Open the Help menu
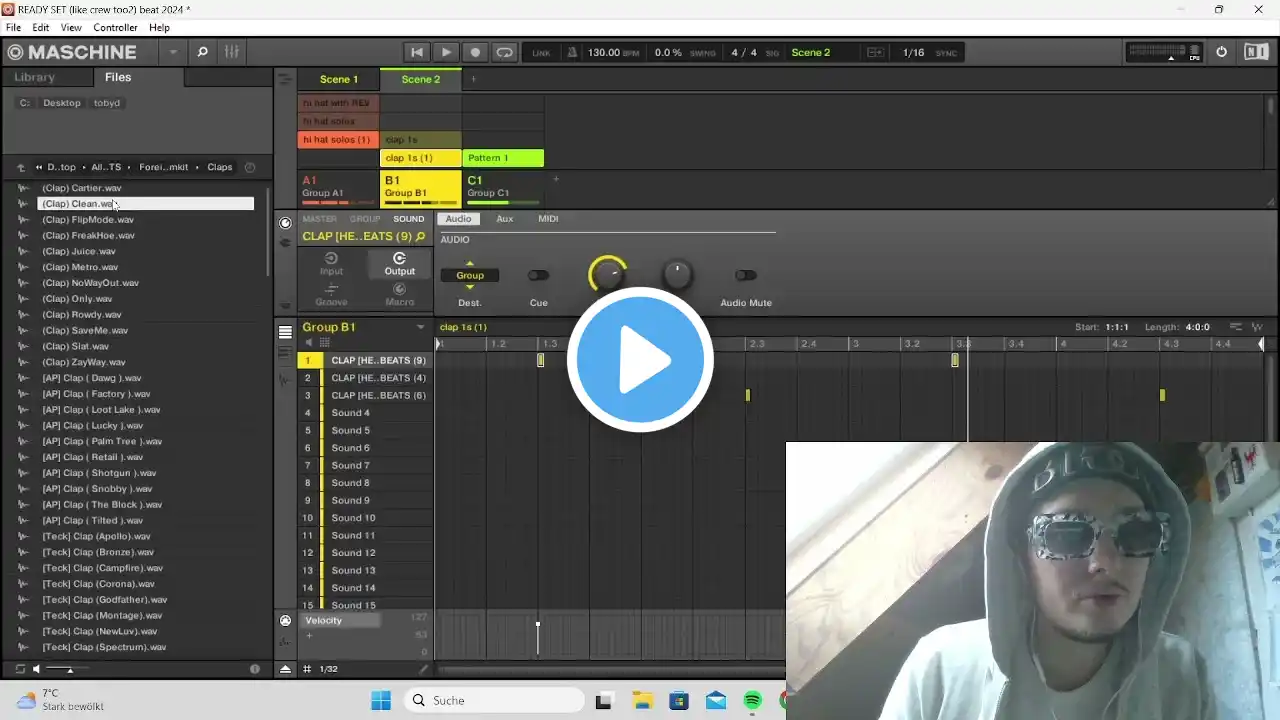Viewport: 1280px width, 720px height. click(x=160, y=28)
